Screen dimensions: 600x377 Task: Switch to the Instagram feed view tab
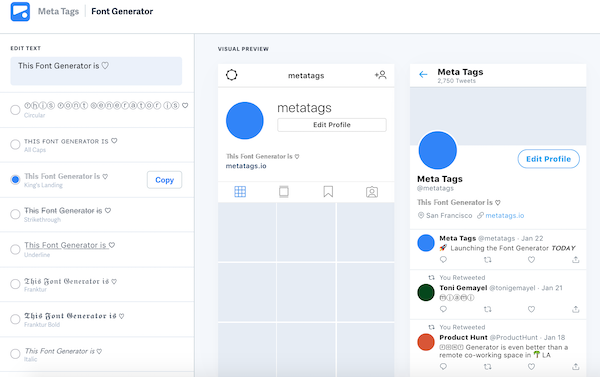pyautogui.click(x=284, y=191)
